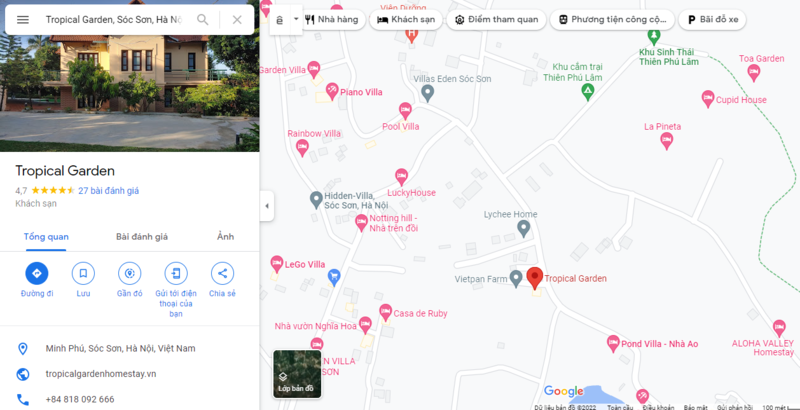Click the Gần đó nearby icon
This screenshot has height=410, width=800.
tap(130, 273)
